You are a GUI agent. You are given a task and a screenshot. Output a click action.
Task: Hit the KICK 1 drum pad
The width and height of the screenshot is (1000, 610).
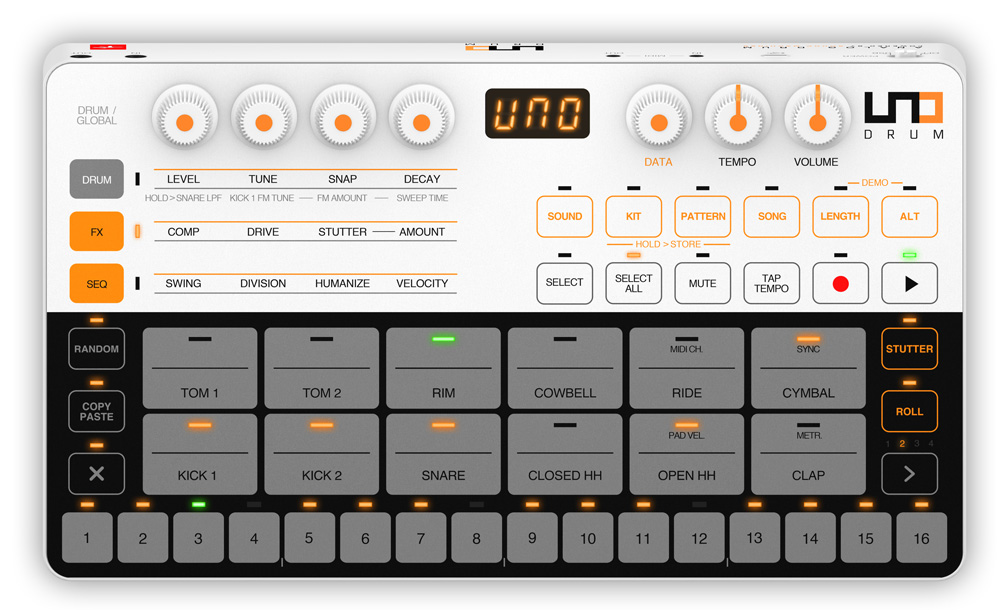(200, 455)
